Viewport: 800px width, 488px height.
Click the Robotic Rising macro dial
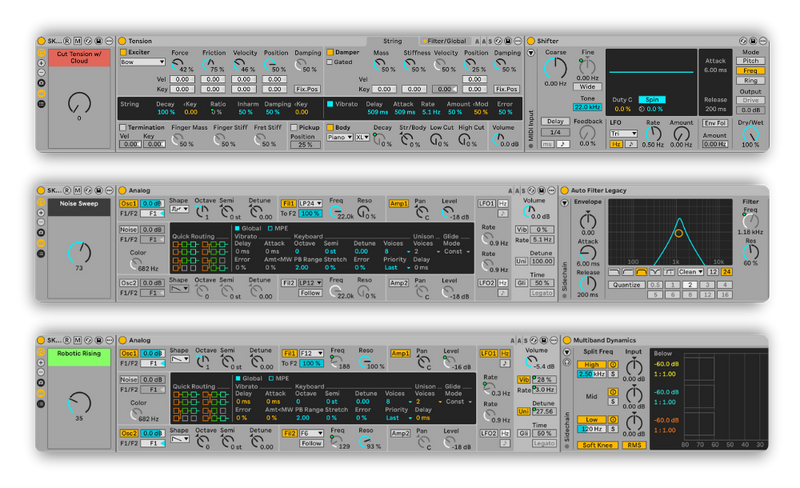coord(79,401)
